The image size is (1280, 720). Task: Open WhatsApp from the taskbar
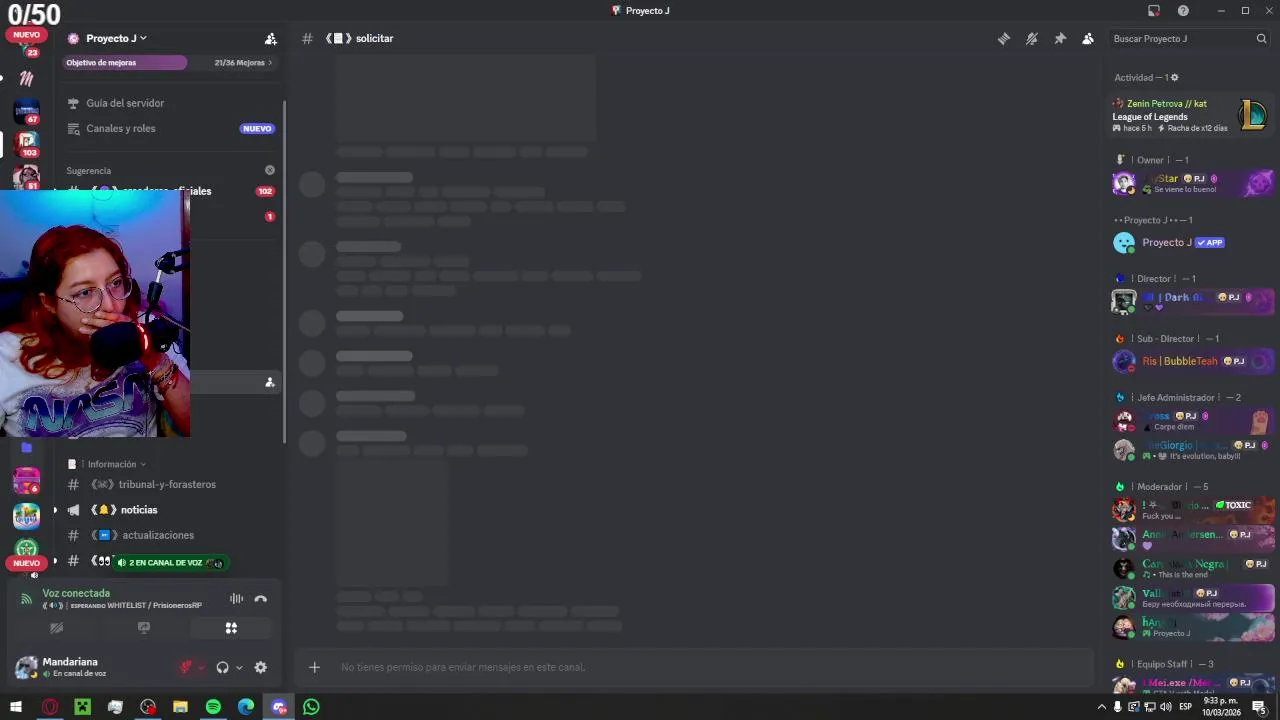[x=312, y=707]
